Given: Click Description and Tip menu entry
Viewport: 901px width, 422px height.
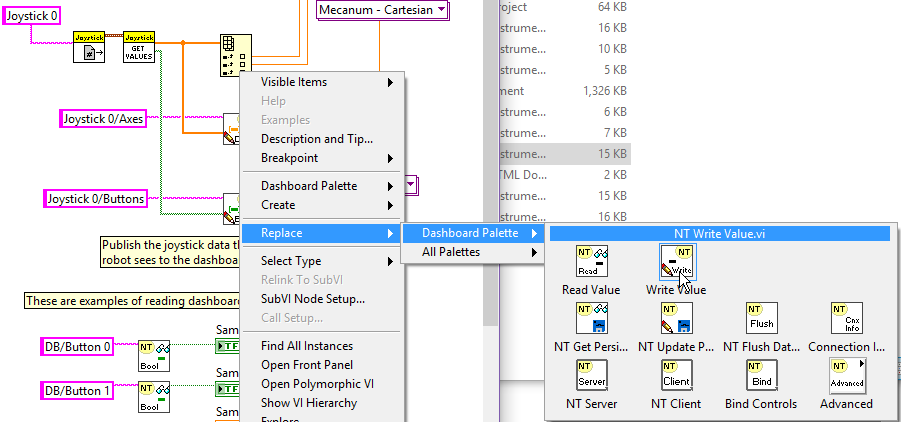Looking at the screenshot, I should (316, 139).
